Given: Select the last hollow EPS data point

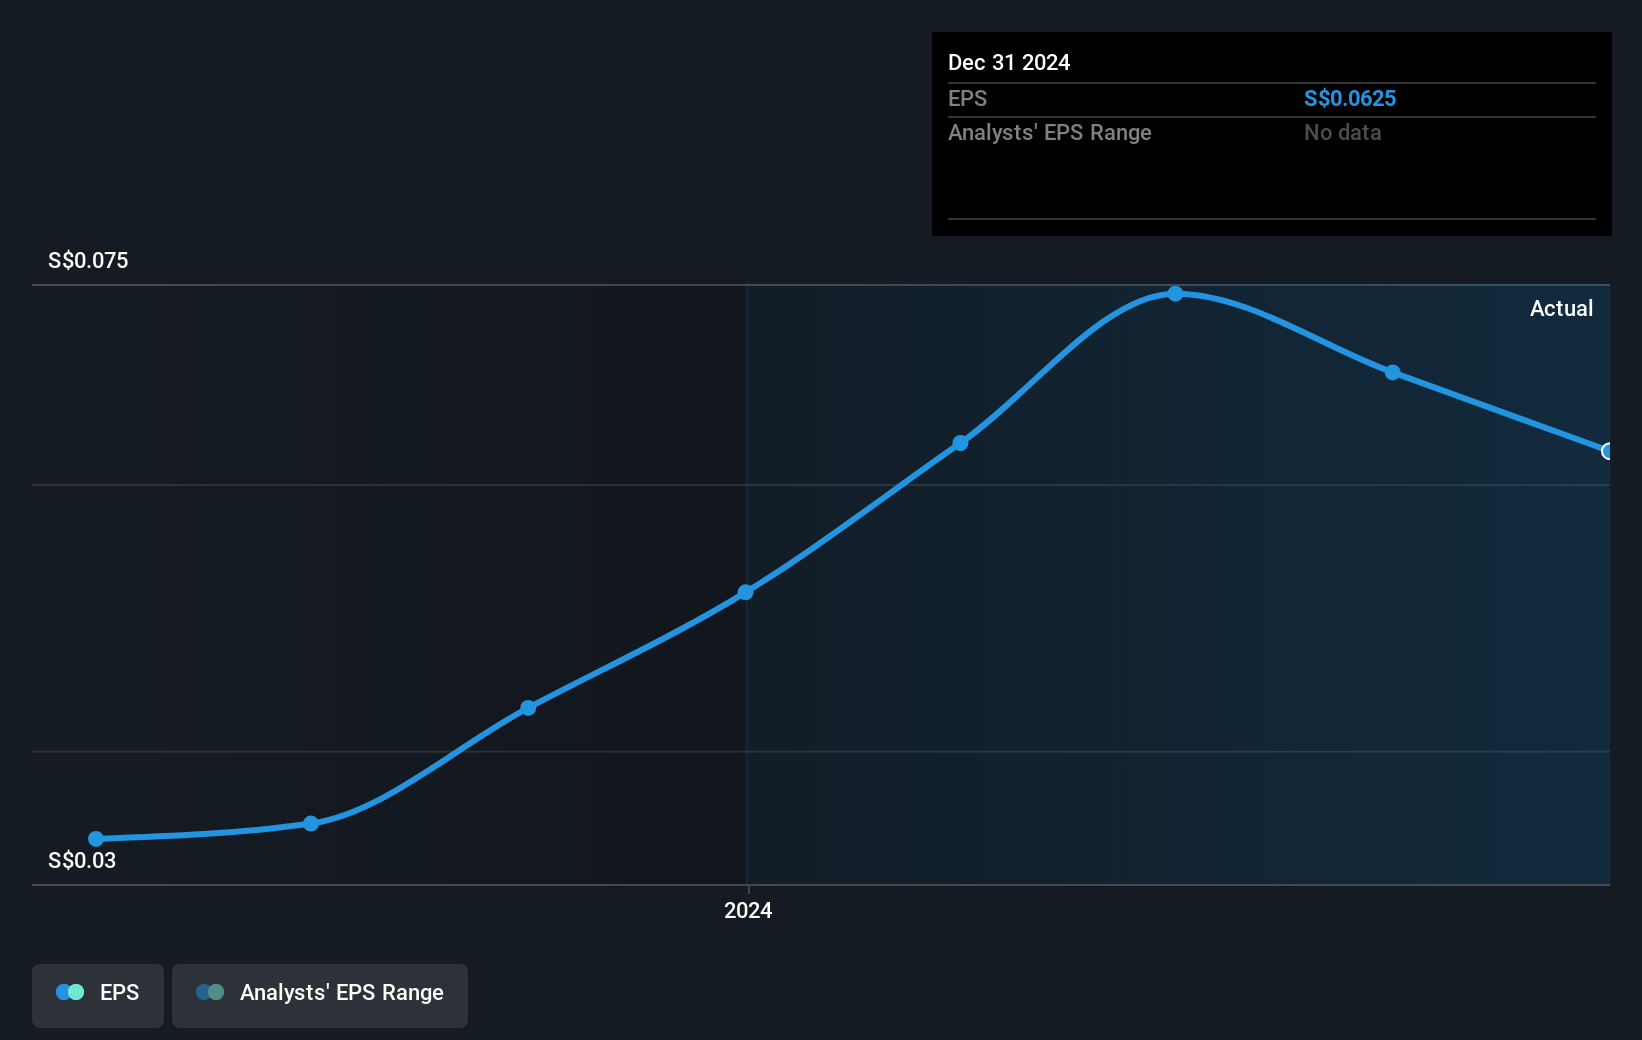Looking at the screenshot, I should tap(1608, 451).
